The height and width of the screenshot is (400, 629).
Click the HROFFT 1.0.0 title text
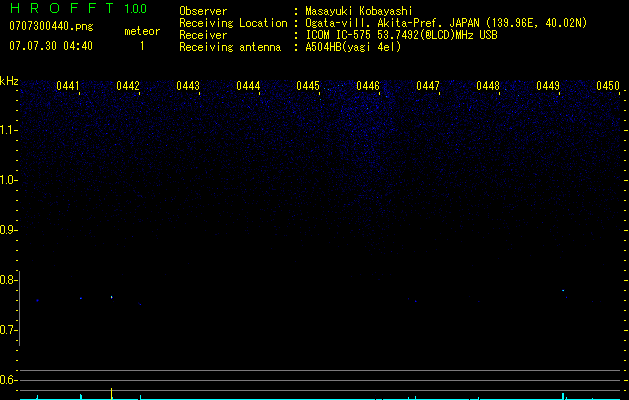tap(79, 8)
